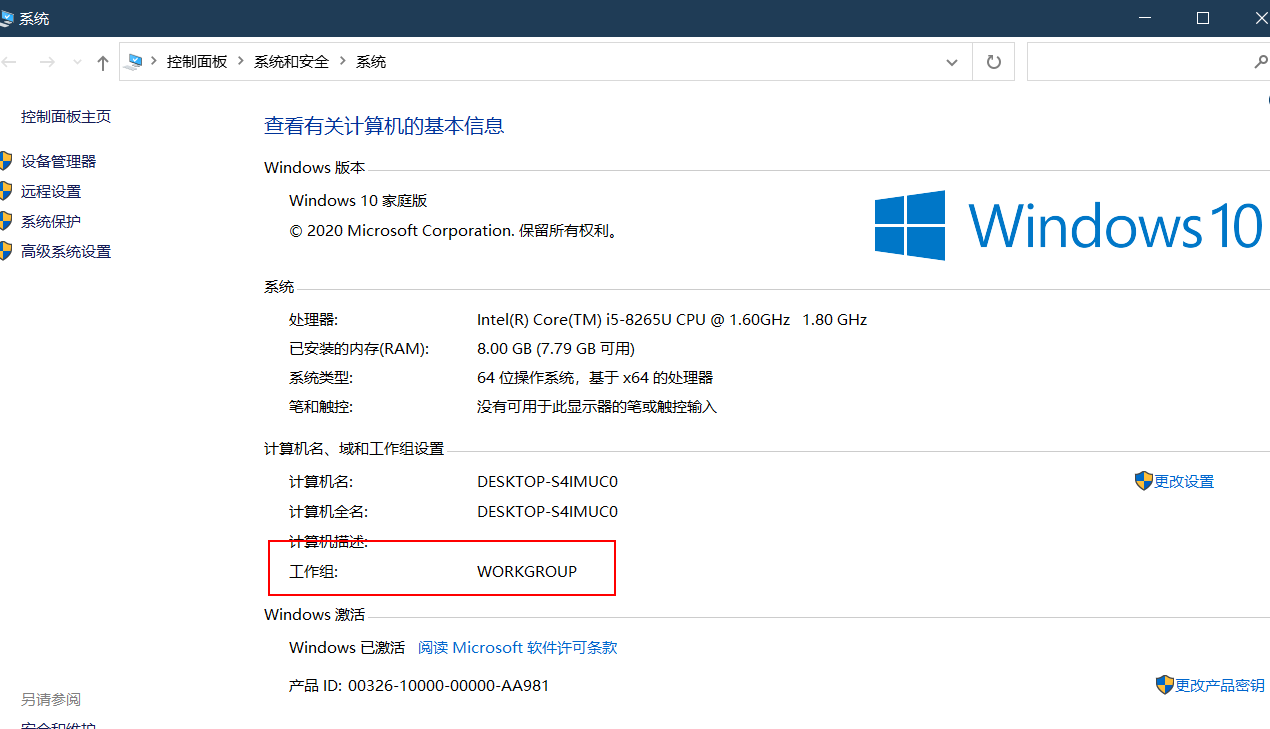The image size is (1270, 729).
Task: Open recent locations dropdown chevron
Action: coord(77,62)
